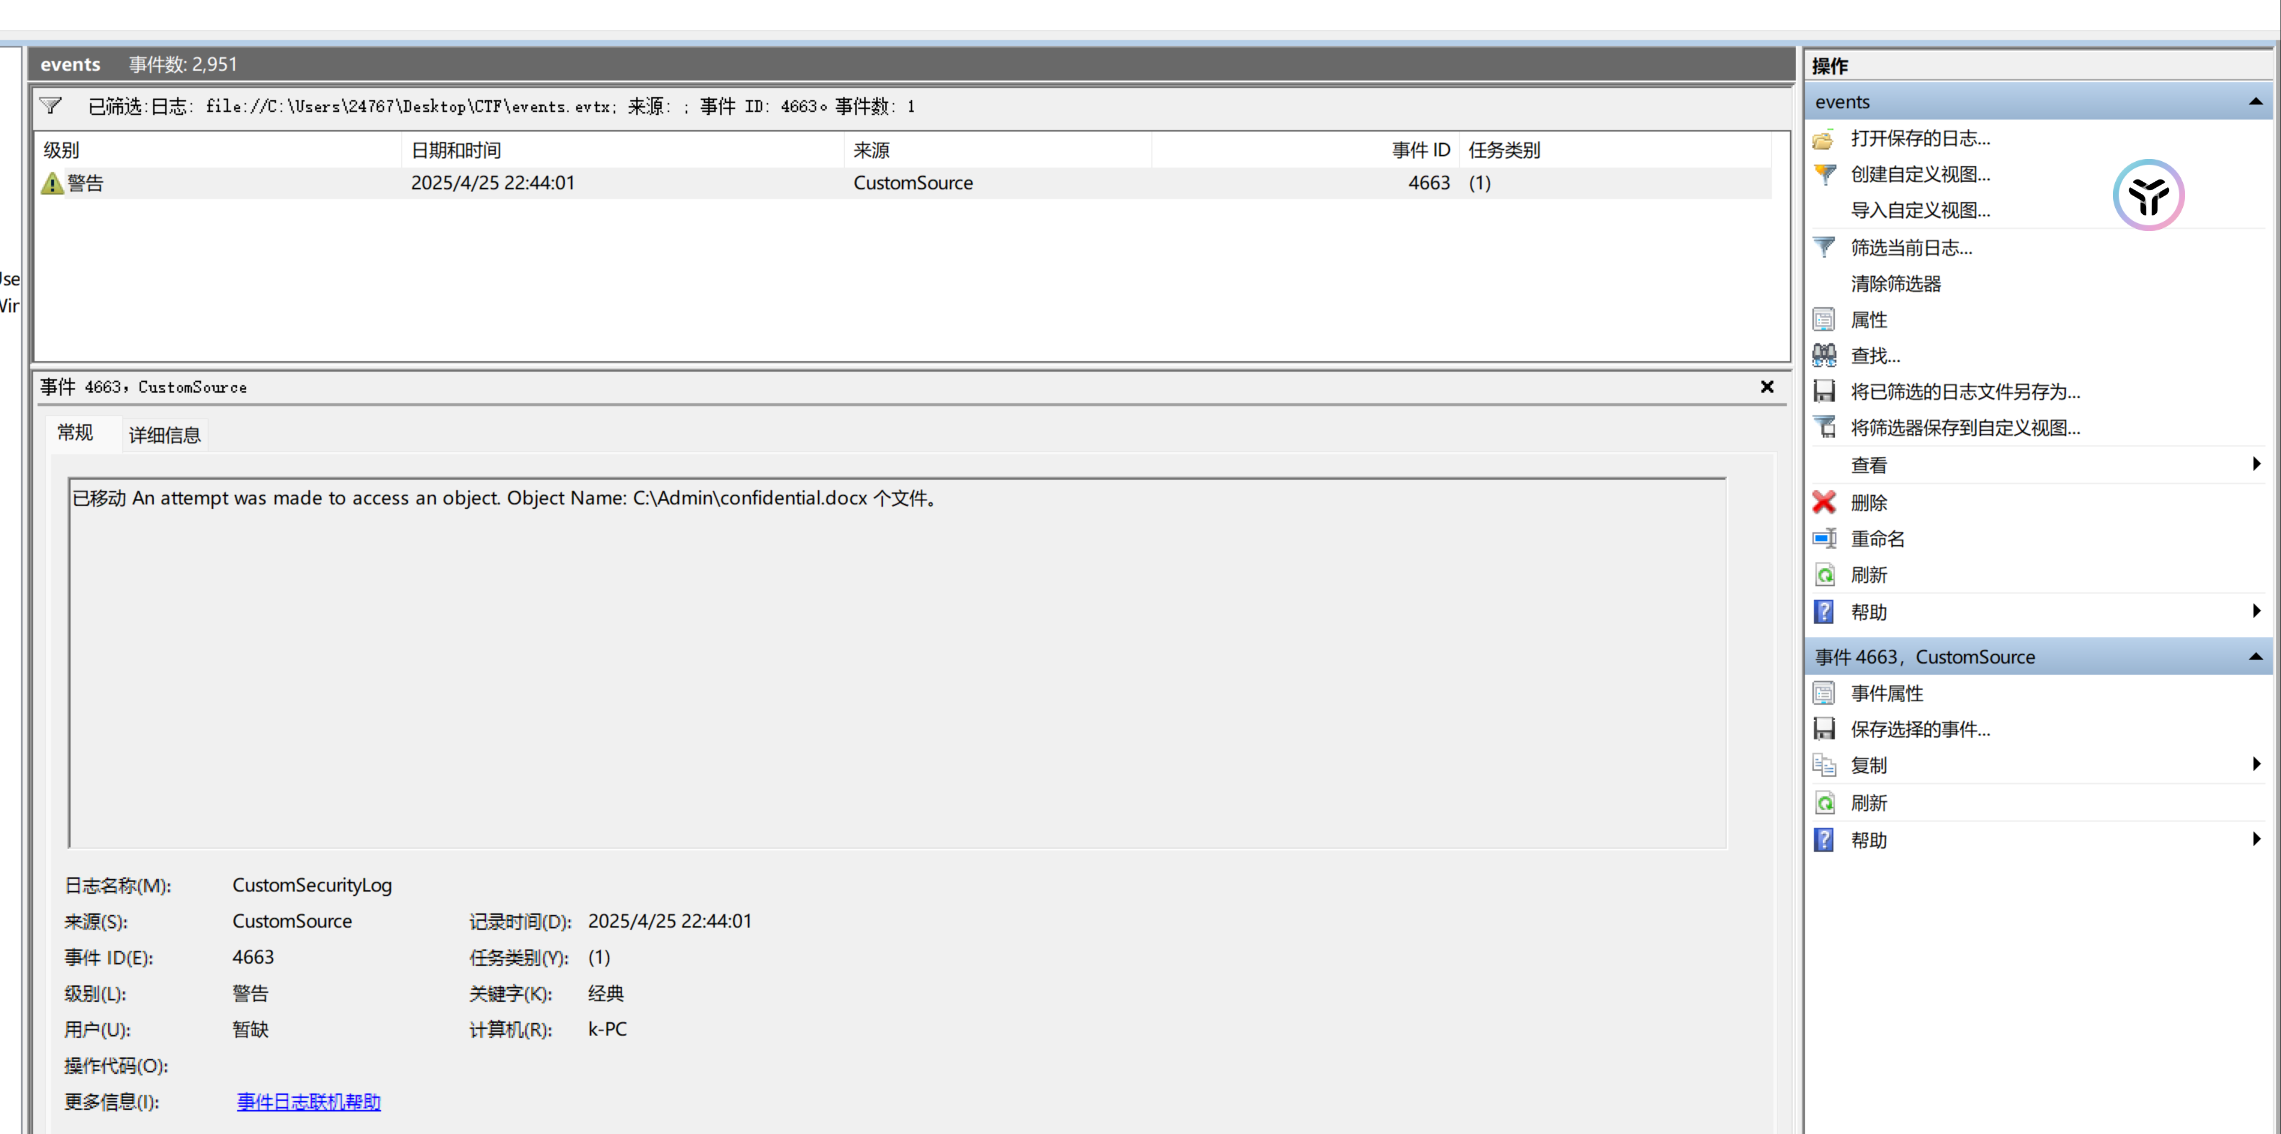
Task: Expand the 复制 submenu arrow
Action: [2255, 765]
